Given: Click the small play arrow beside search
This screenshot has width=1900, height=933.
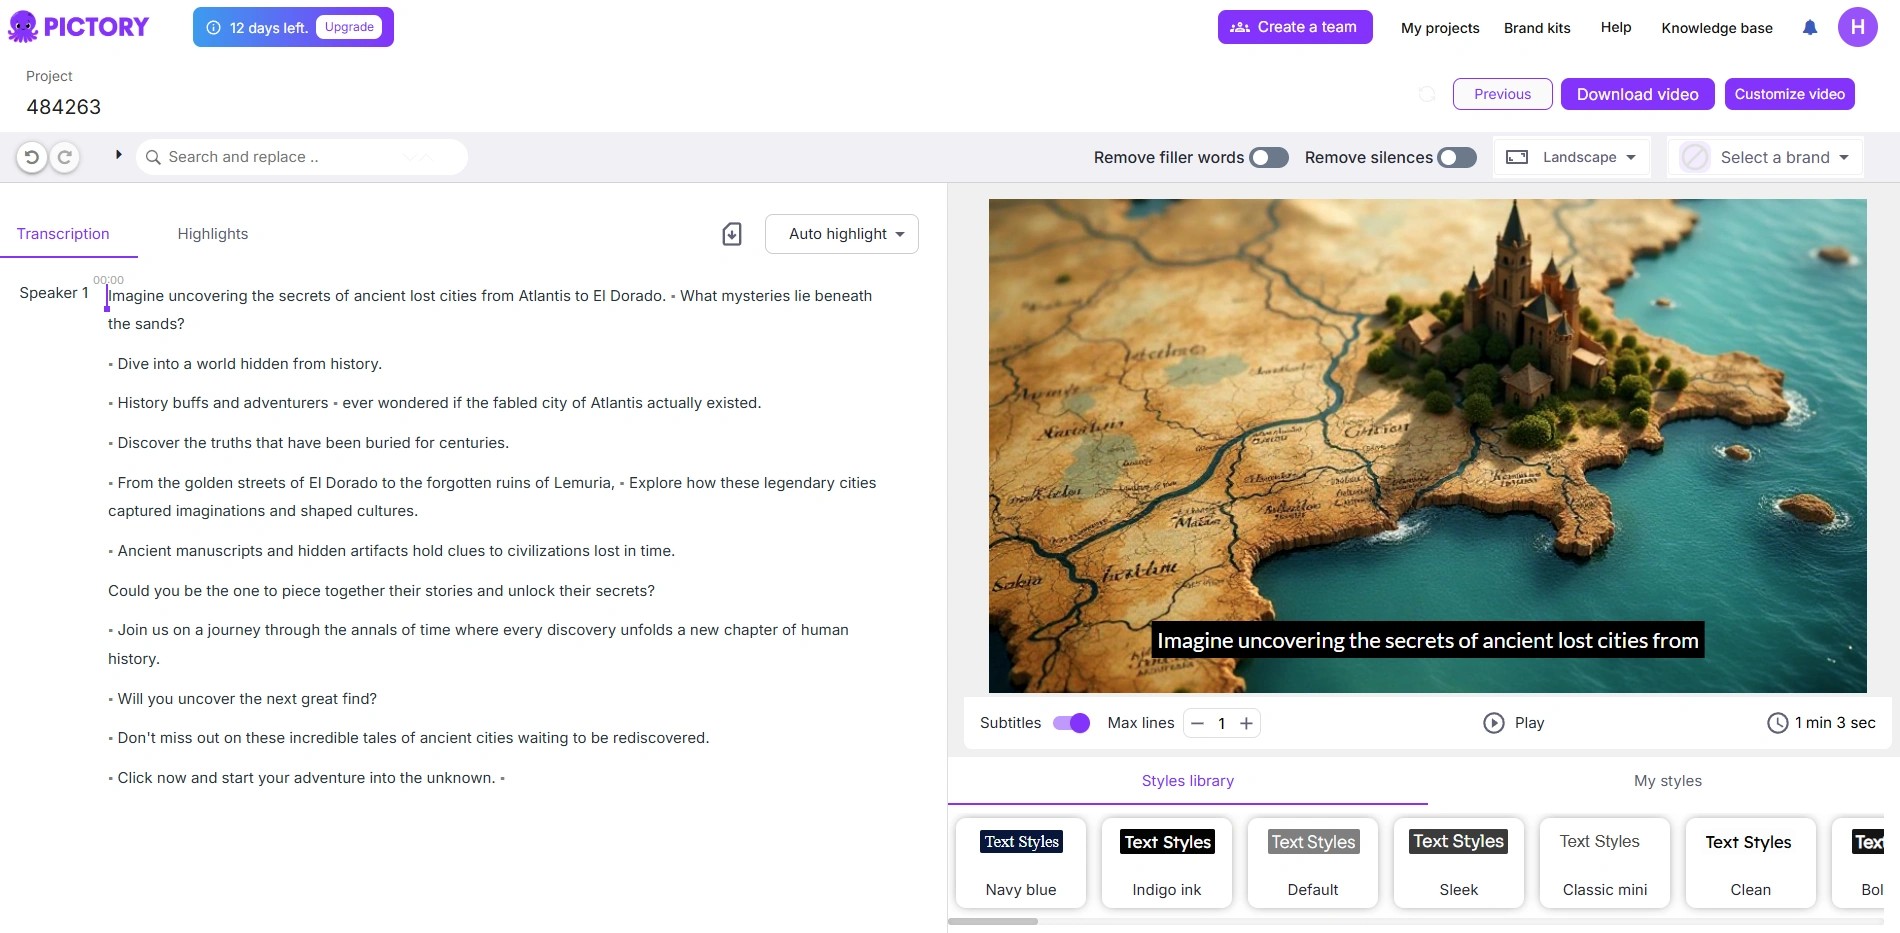Looking at the screenshot, I should 118,155.
